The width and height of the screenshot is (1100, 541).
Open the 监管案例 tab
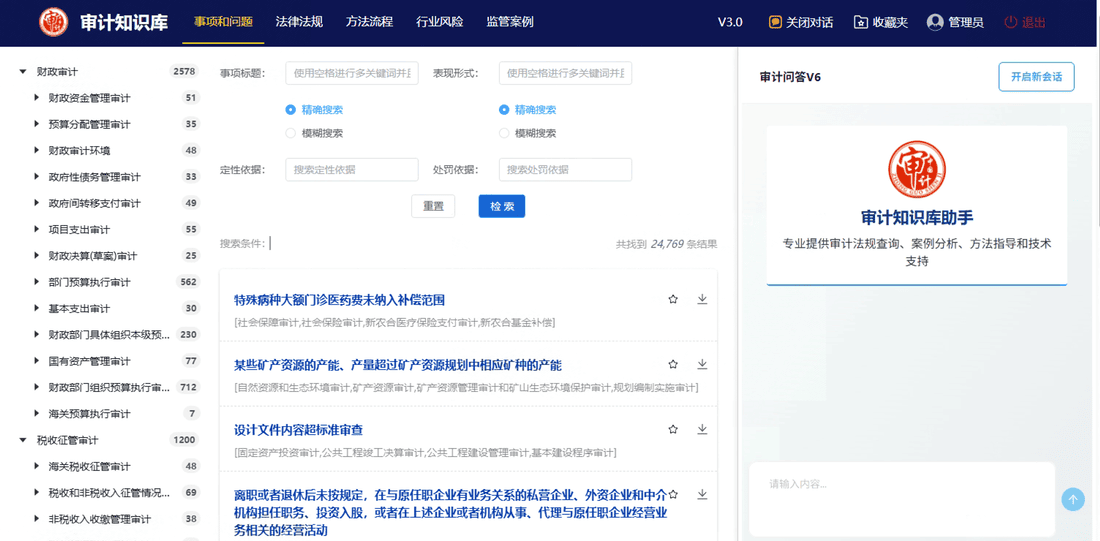tap(510, 22)
